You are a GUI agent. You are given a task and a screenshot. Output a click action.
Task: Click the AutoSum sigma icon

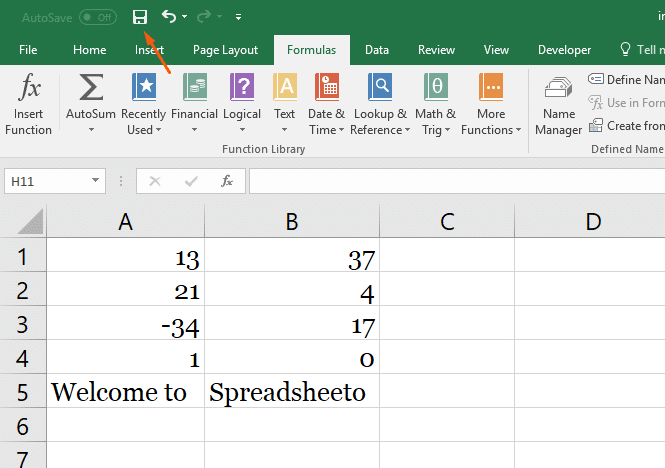91,87
